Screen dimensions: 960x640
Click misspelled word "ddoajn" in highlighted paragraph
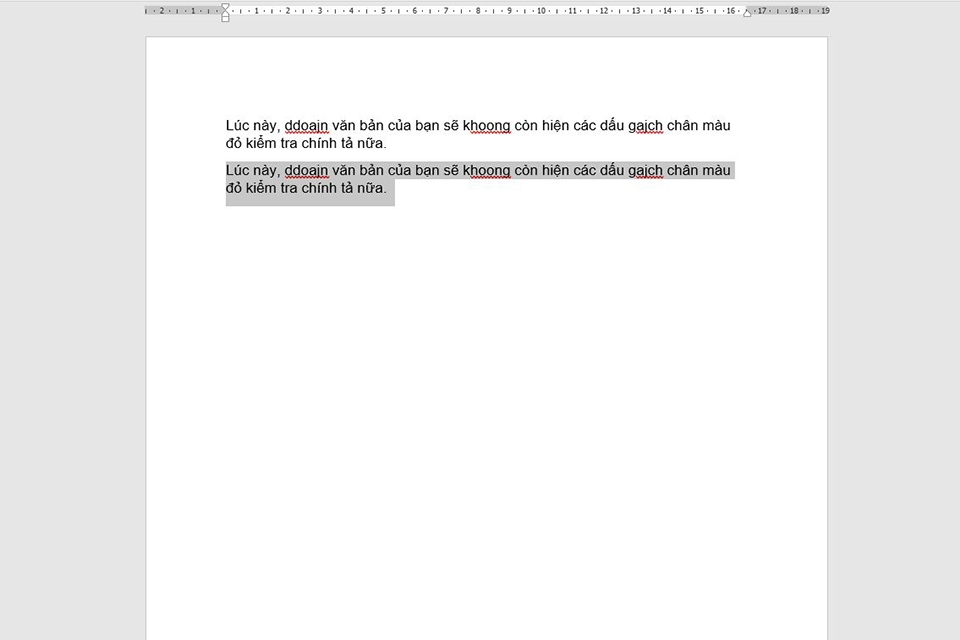(x=306, y=171)
